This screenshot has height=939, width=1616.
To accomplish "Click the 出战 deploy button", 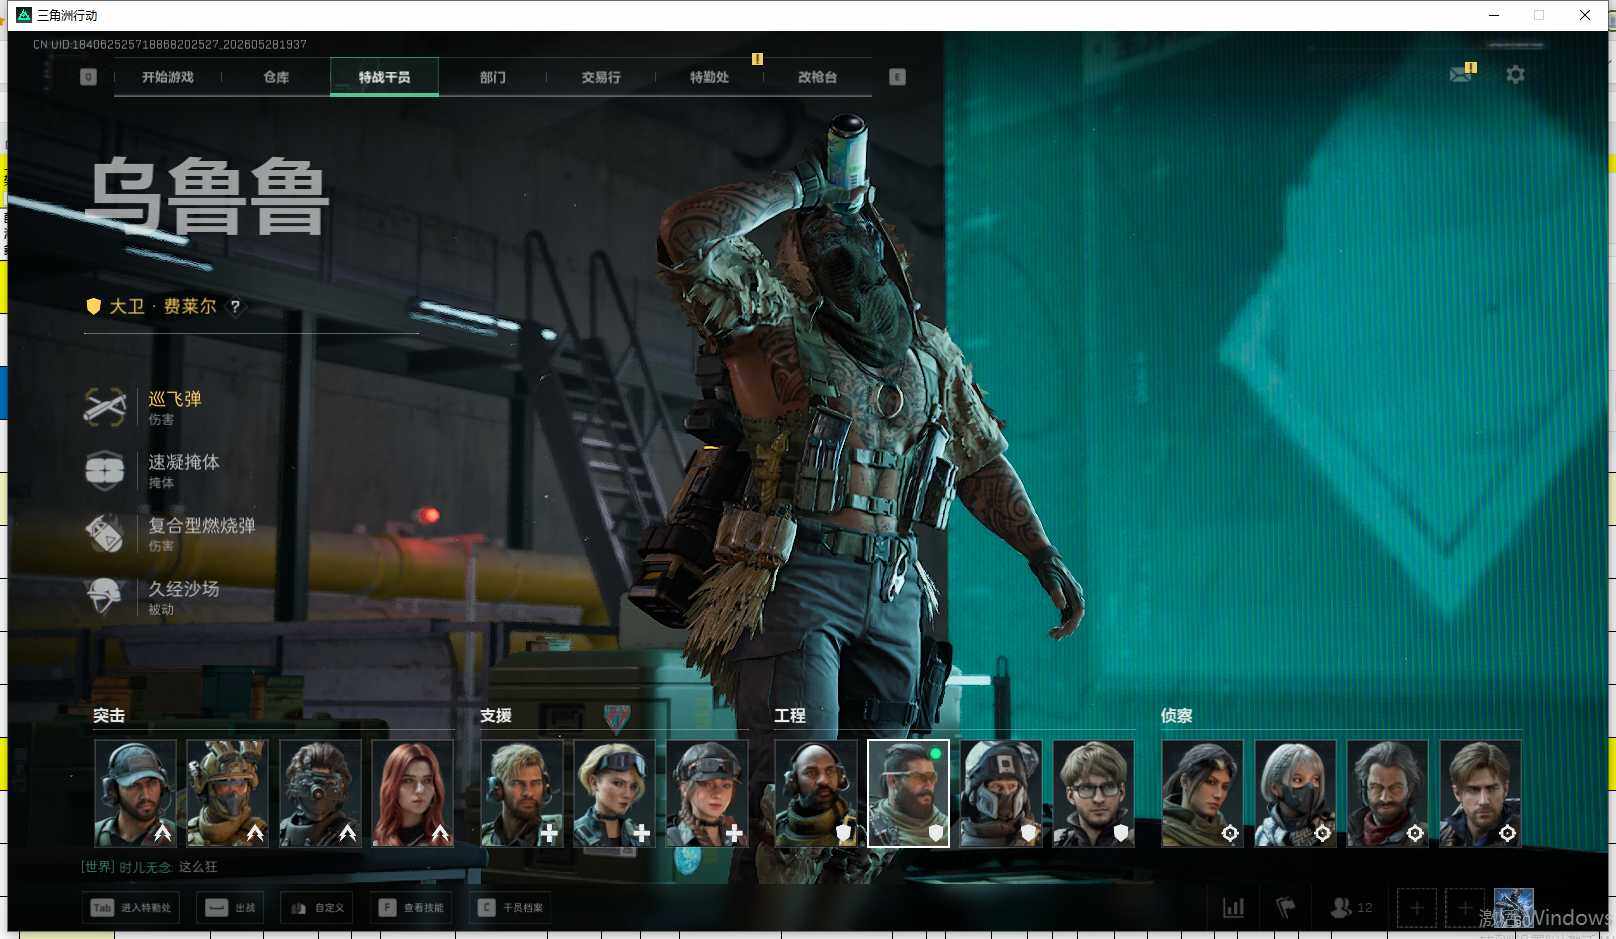I will (x=230, y=908).
